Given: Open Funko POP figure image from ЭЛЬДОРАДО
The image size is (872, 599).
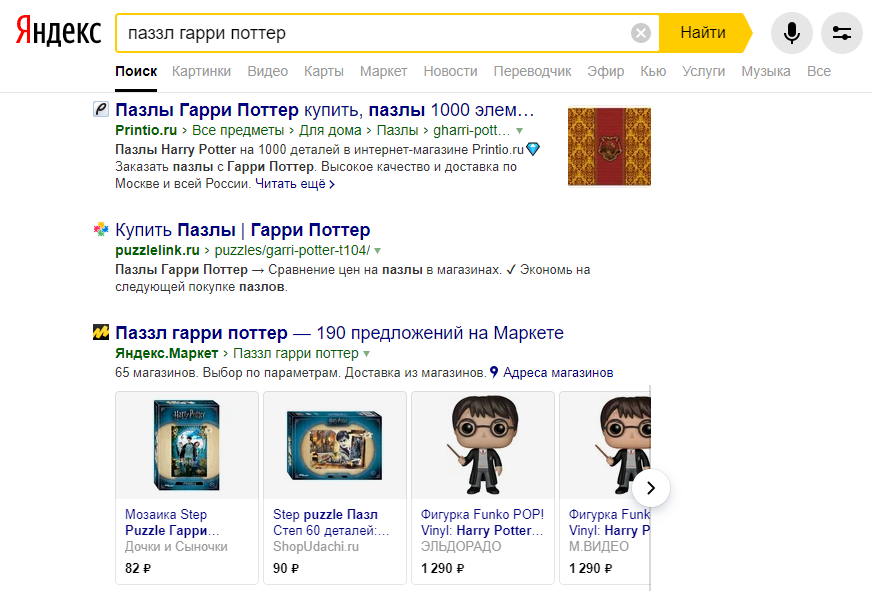Looking at the screenshot, I should click(483, 445).
